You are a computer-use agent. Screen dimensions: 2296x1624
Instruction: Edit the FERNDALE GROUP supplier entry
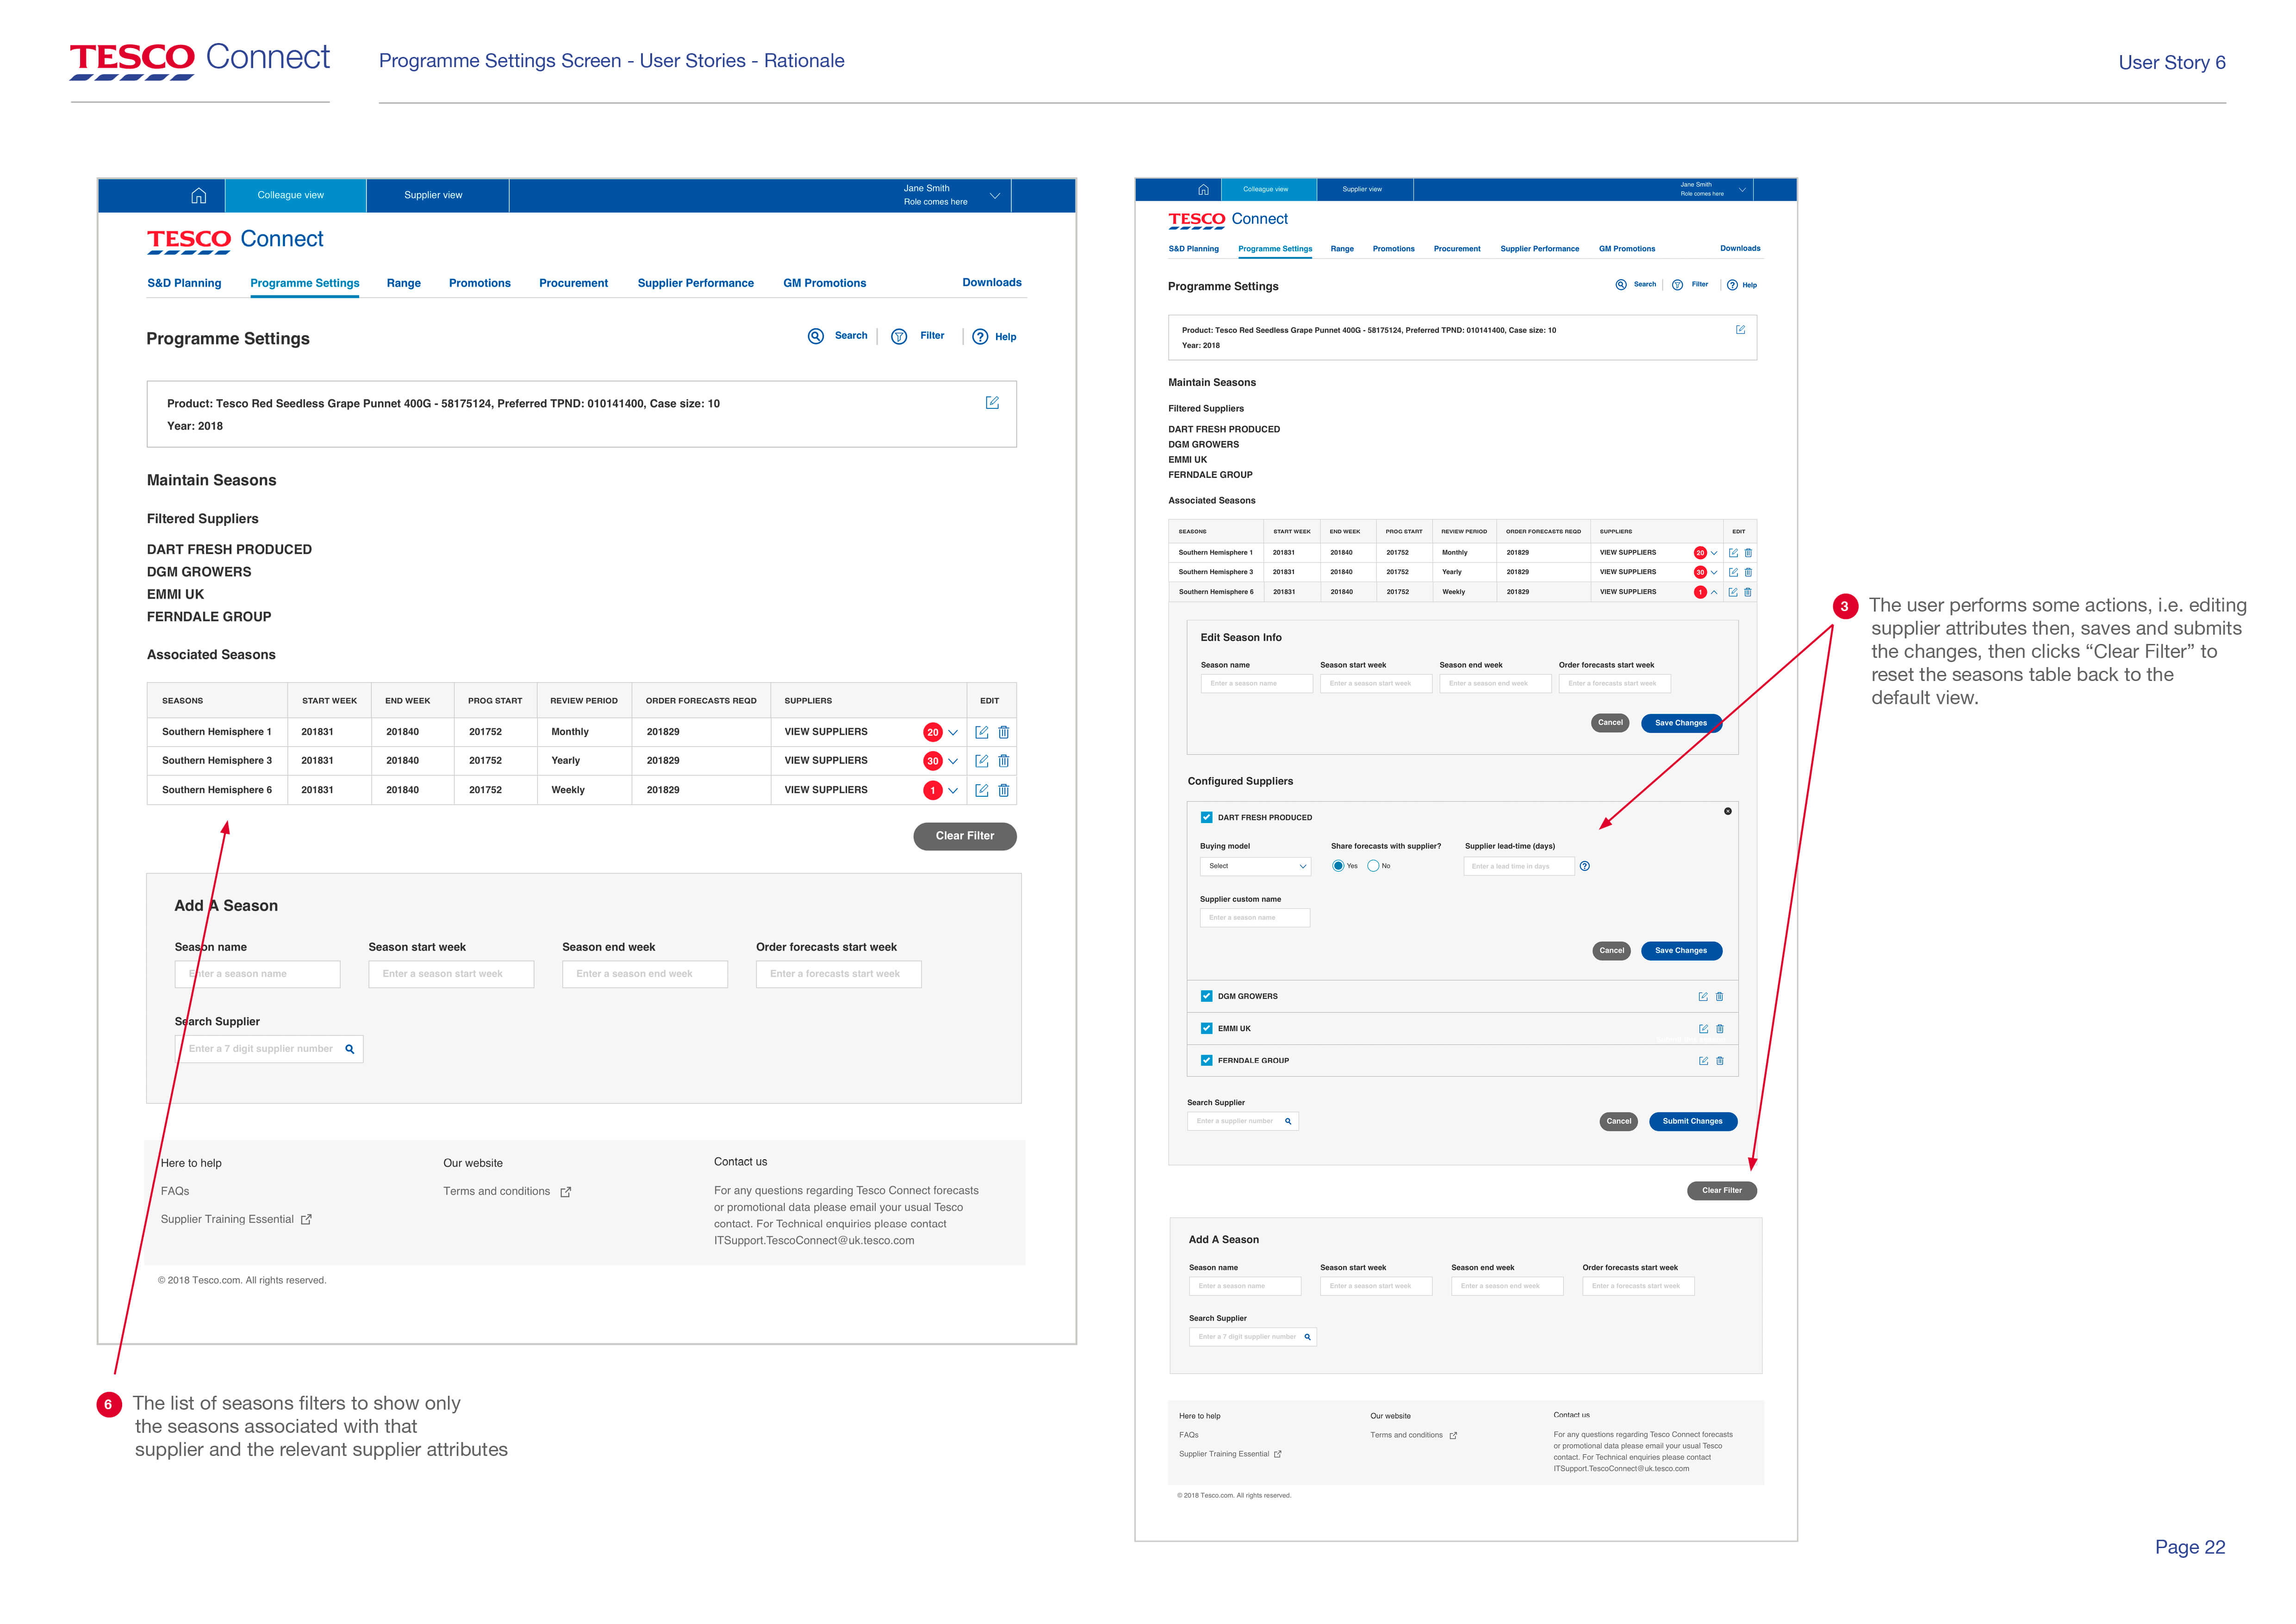(1703, 1061)
